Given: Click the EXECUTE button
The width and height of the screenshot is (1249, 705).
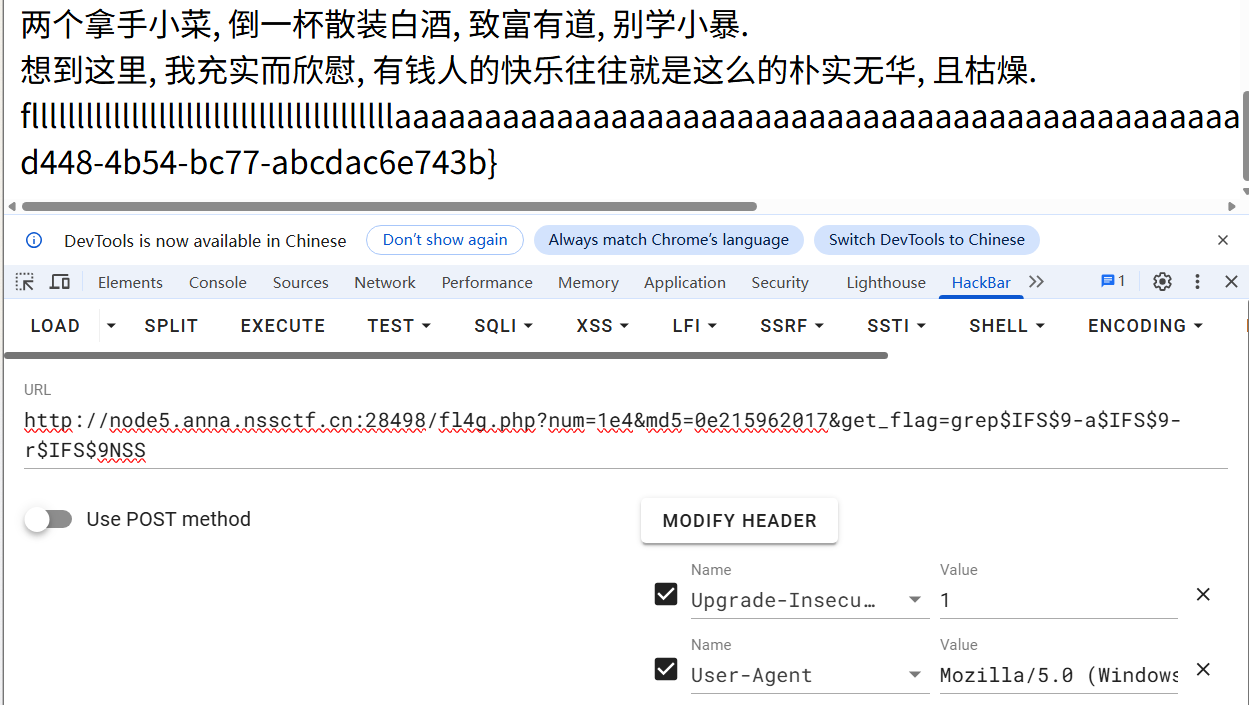Looking at the screenshot, I should point(283,326).
